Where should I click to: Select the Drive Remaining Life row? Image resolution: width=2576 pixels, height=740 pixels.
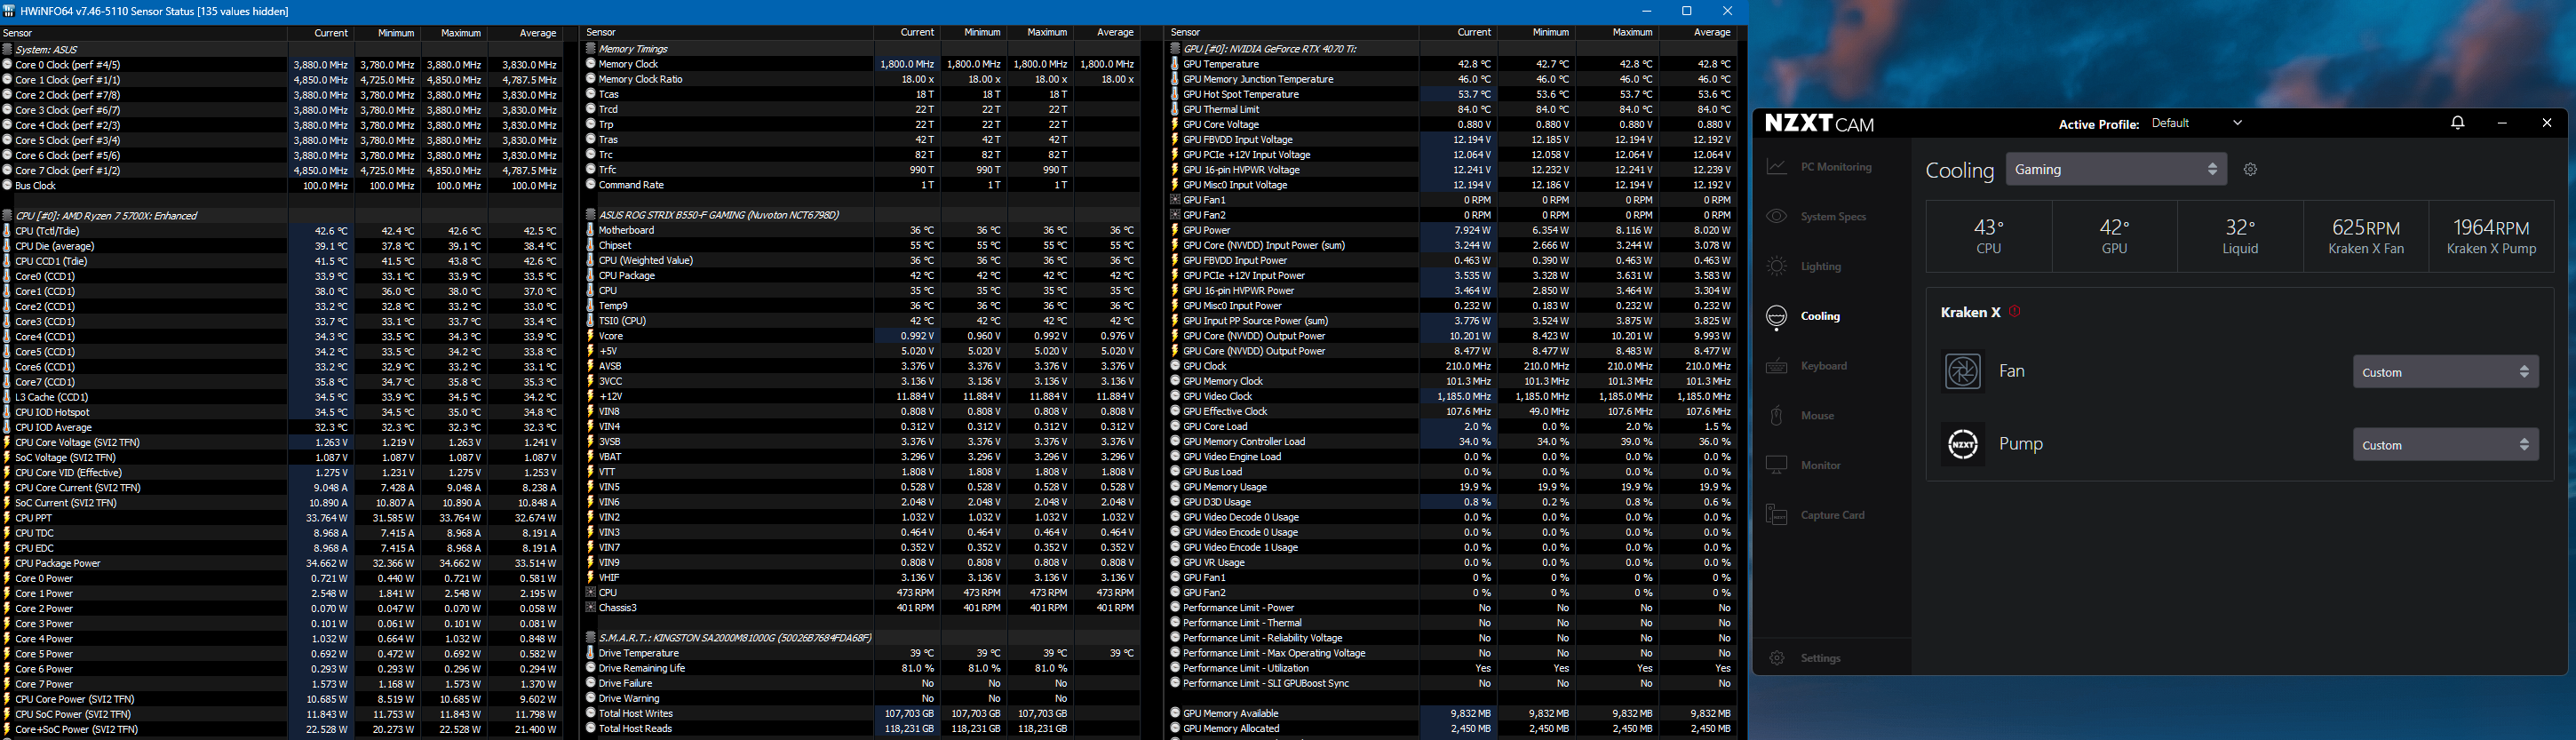coord(862,668)
